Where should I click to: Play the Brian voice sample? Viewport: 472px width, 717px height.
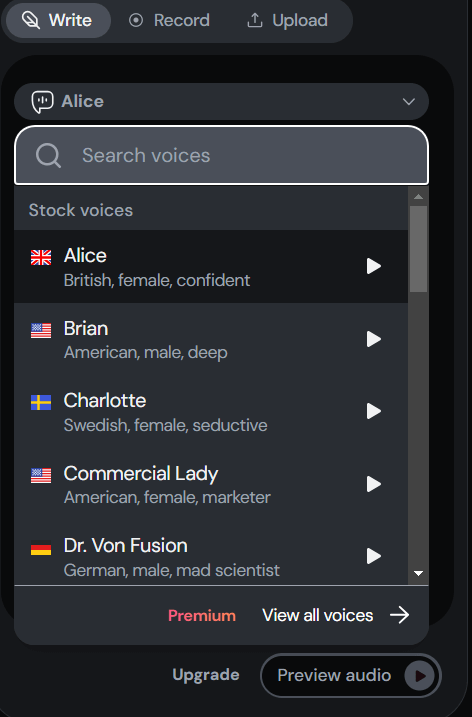coord(374,339)
